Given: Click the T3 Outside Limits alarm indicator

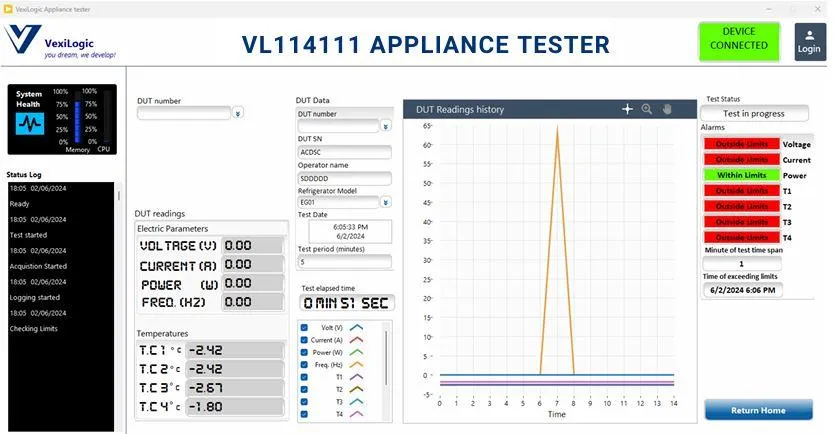Looking at the screenshot, I should click(x=742, y=222).
